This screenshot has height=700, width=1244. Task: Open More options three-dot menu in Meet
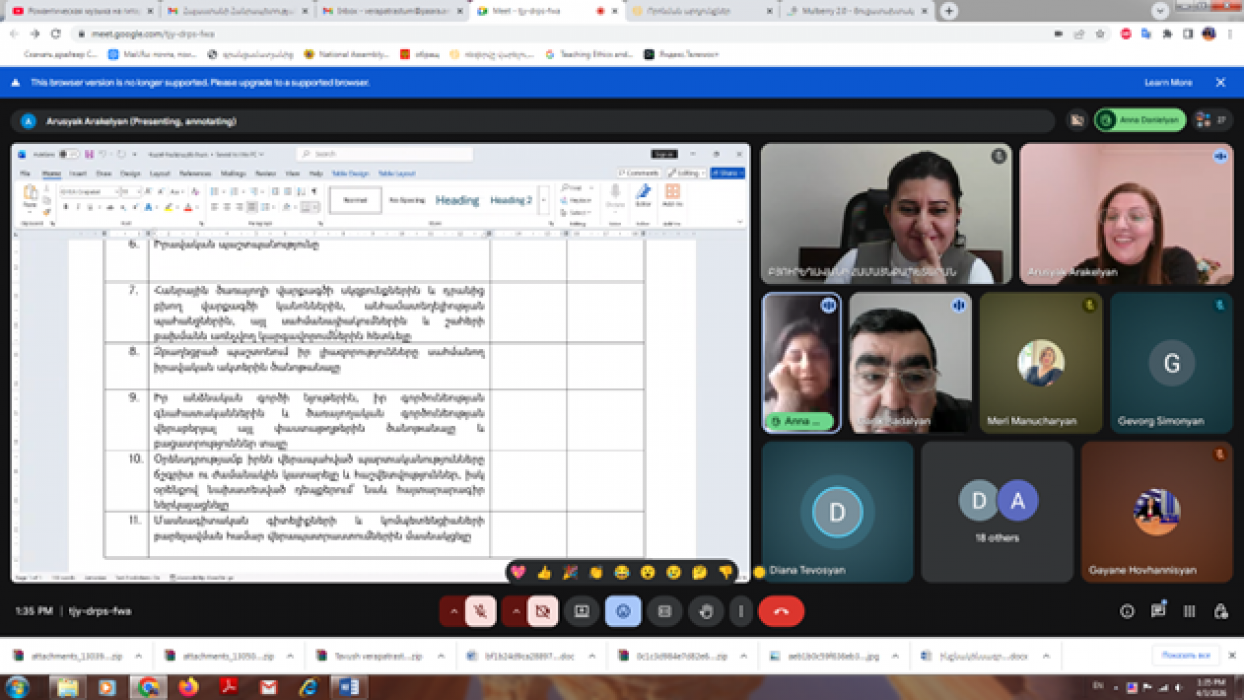click(x=741, y=611)
